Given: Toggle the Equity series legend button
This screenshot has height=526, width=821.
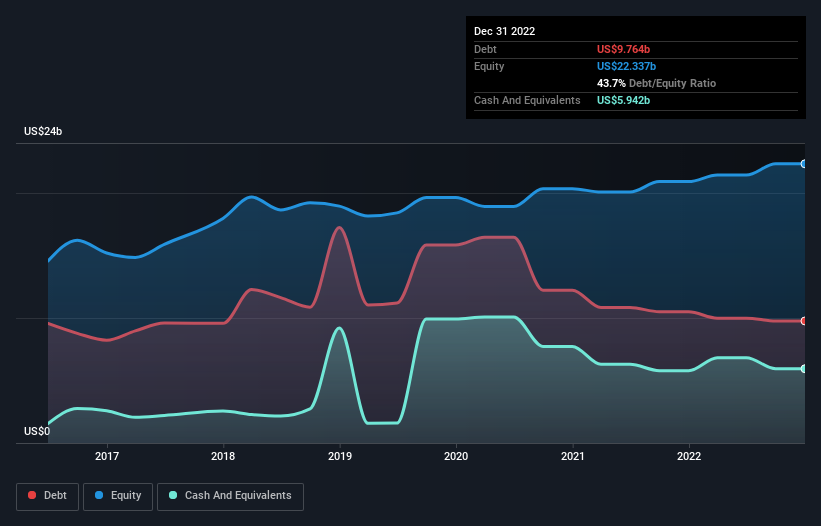Looking at the screenshot, I should [118, 496].
